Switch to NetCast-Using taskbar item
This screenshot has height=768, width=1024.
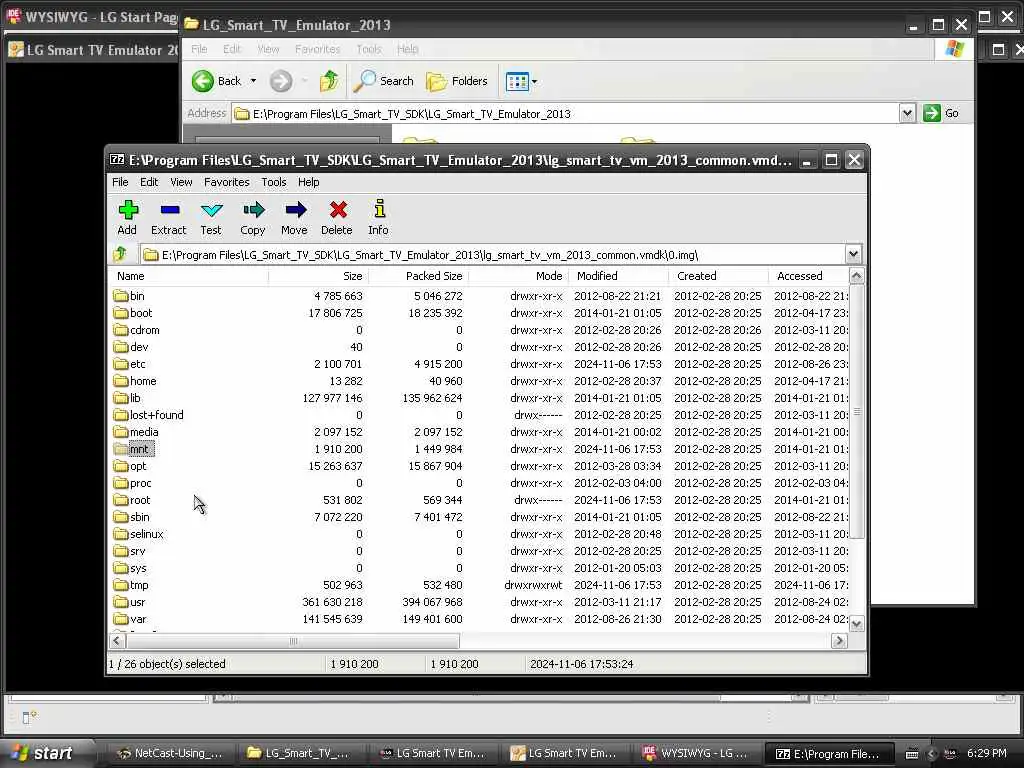pos(169,753)
